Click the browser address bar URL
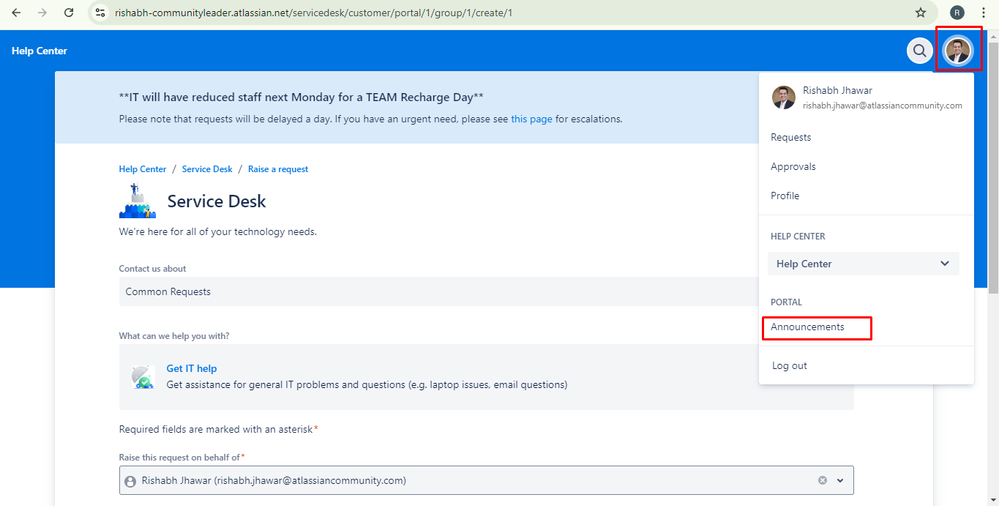 click(313, 13)
